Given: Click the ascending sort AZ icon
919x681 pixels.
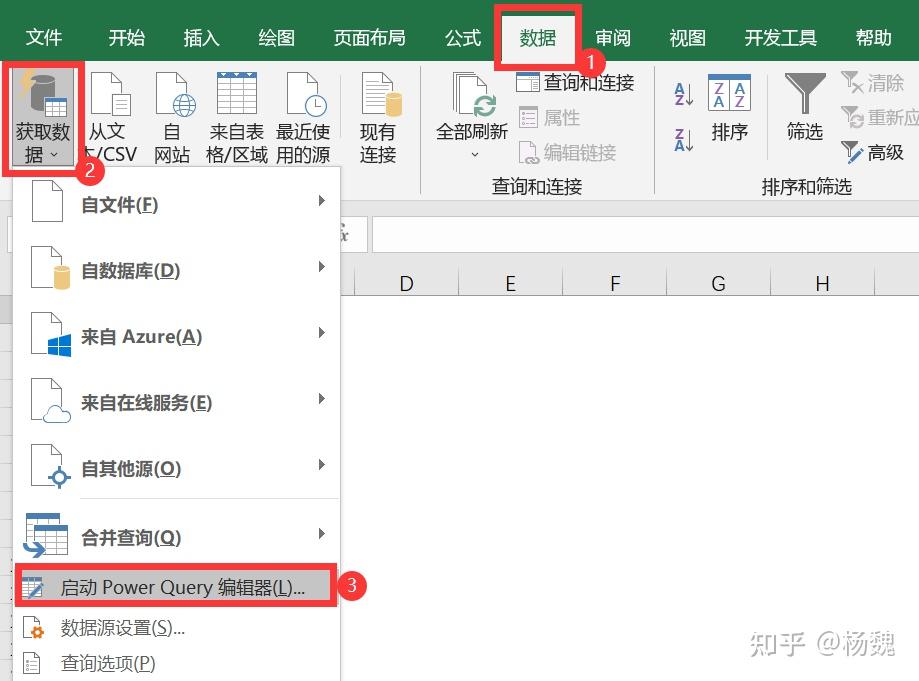Looking at the screenshot, I should 681,92.
